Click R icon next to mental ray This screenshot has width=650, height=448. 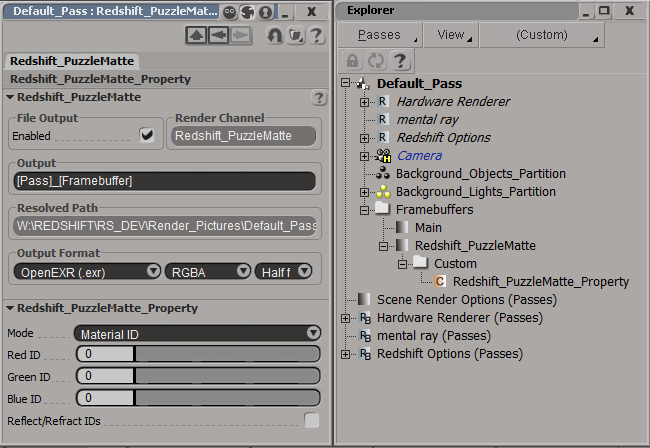coord(383,119)
